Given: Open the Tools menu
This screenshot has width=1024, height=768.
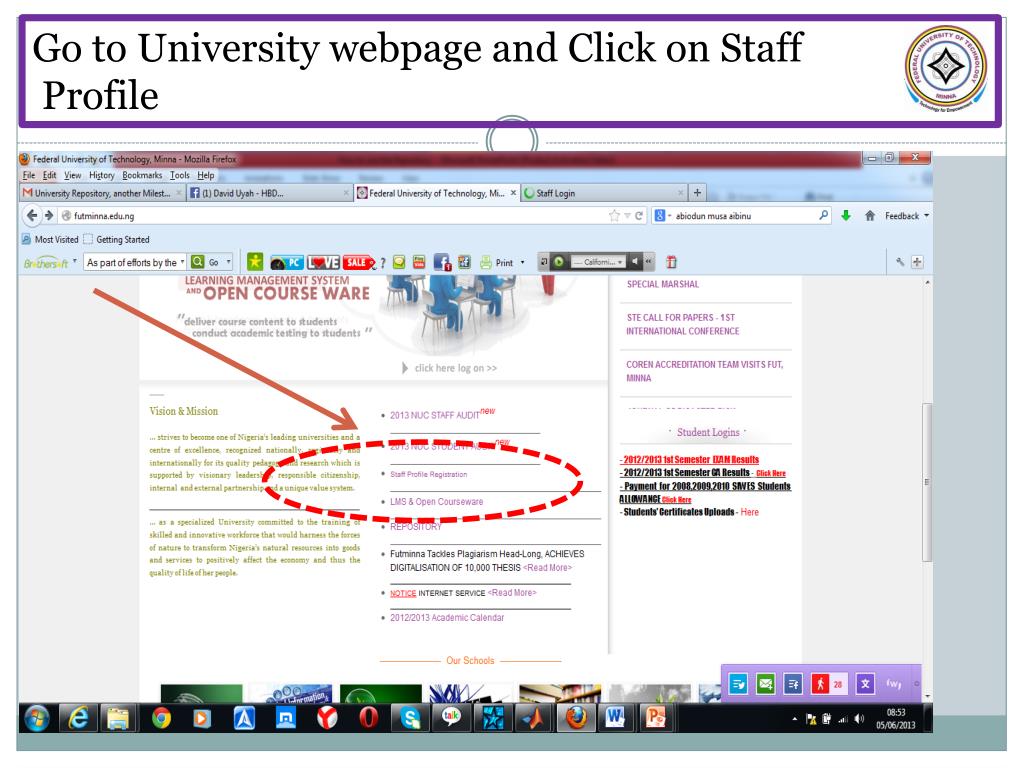Looking at the screenshot, I should [x=180, y=176].
